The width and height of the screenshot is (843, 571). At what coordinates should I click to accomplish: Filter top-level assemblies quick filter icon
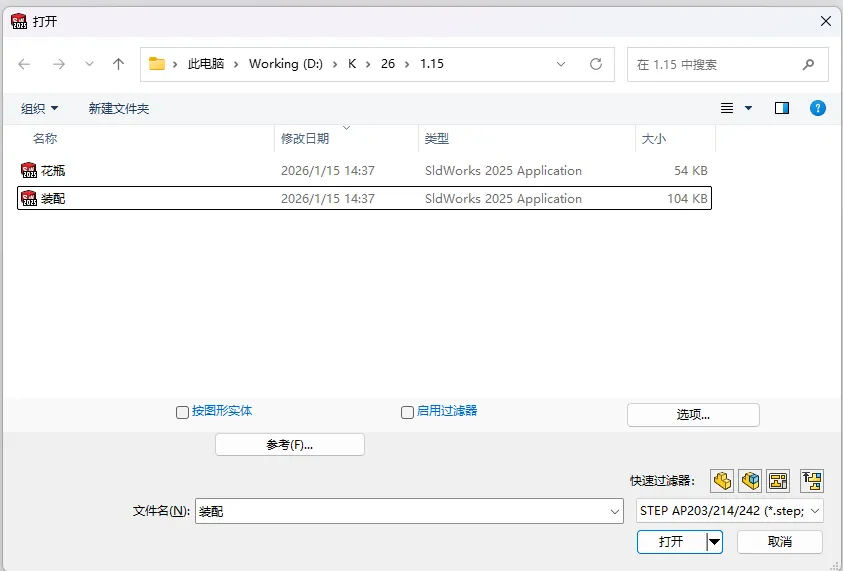point(812,480)
